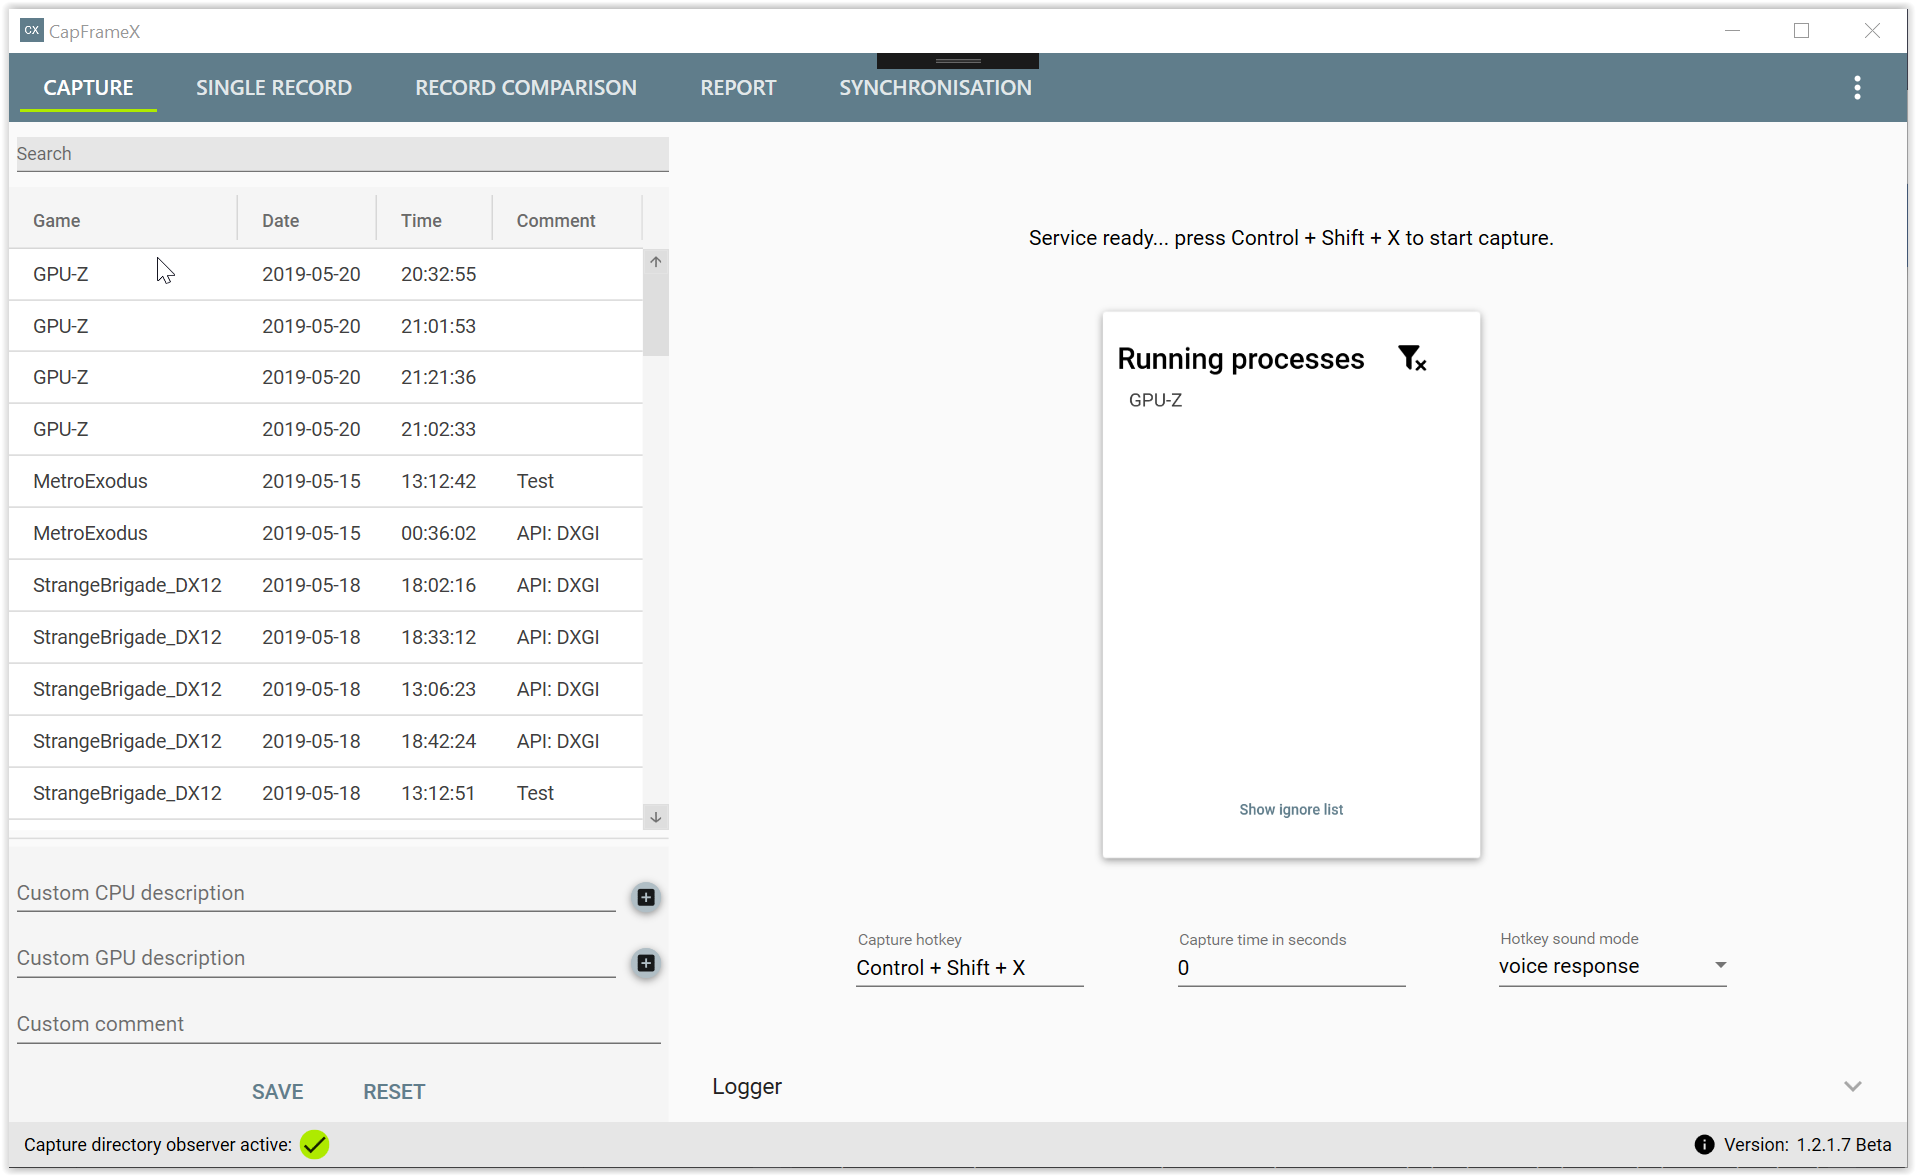Viewport: 1916px width, 1176px height.
Task: Focus the Search field
Action: click(342, 154)
